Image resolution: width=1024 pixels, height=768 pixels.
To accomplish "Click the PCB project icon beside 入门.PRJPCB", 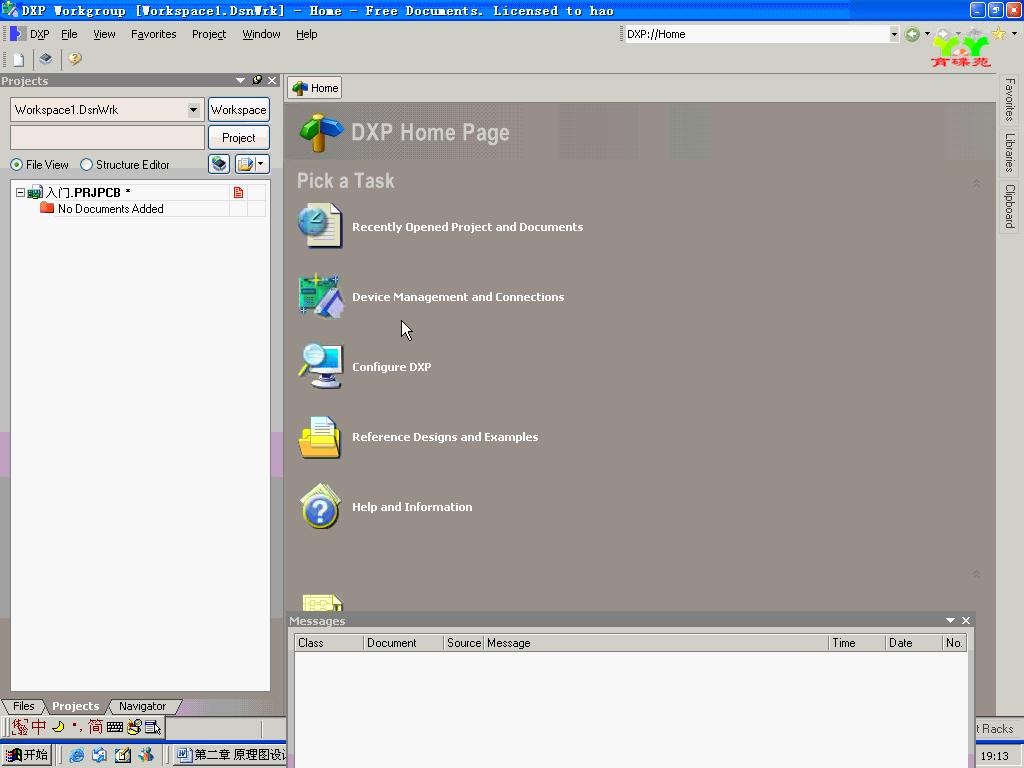I will coord(35,193).
